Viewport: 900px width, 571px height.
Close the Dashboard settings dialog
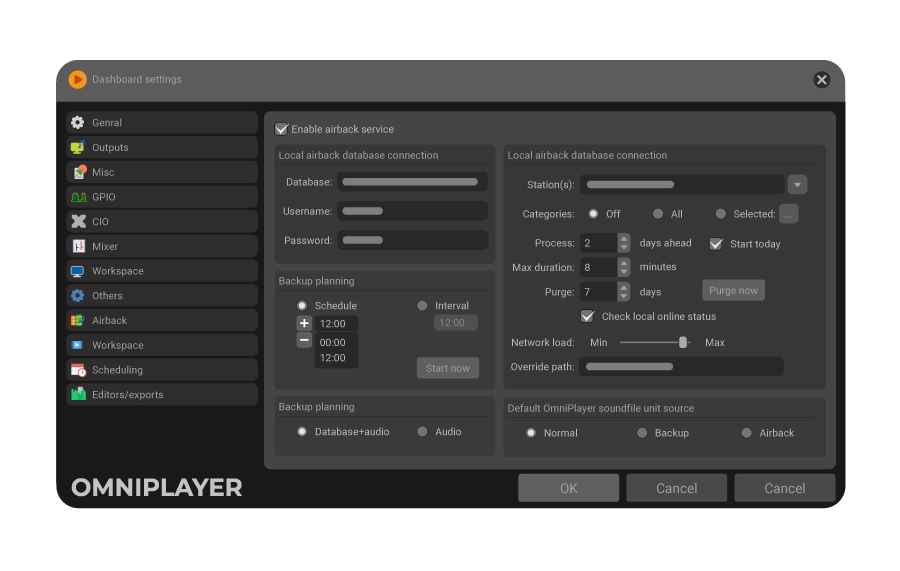[x=821, y=79]
